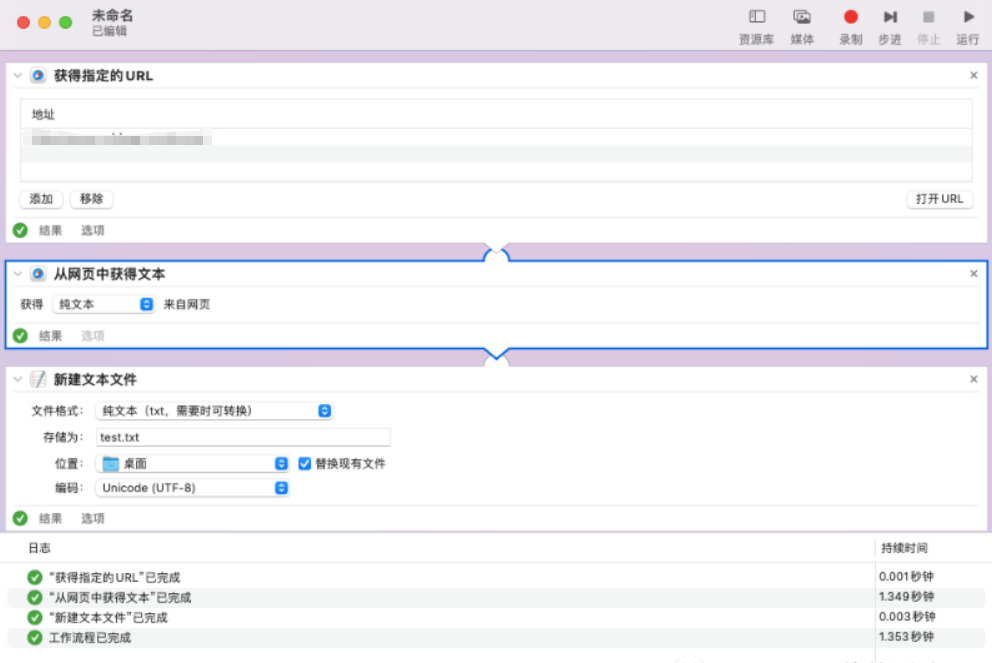The height and width of the screenshot is (663, 992).
Task: Collapse the 获得指定的URL action disclosure arrow
Action: tap(17, 75)
